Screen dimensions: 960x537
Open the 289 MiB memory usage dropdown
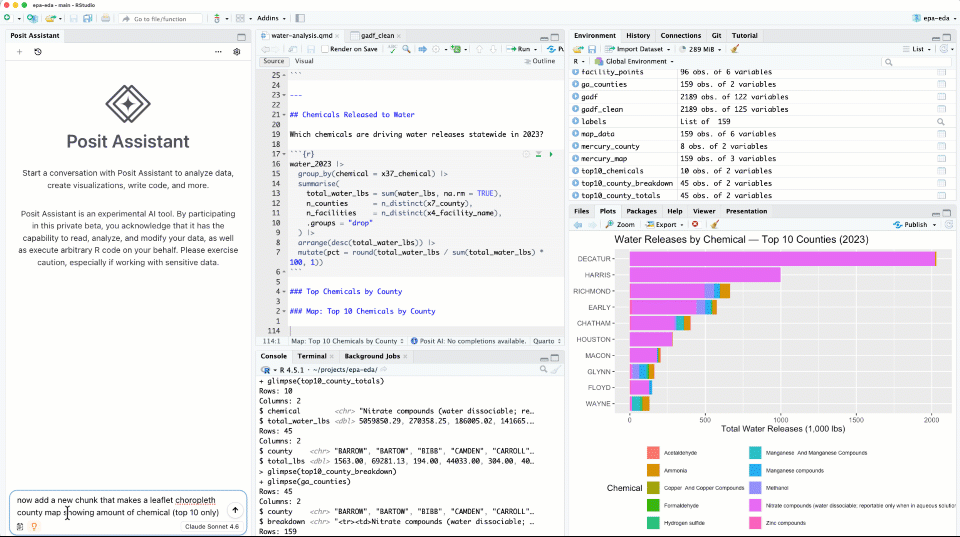pyautogui.click(x=702, y=49)
